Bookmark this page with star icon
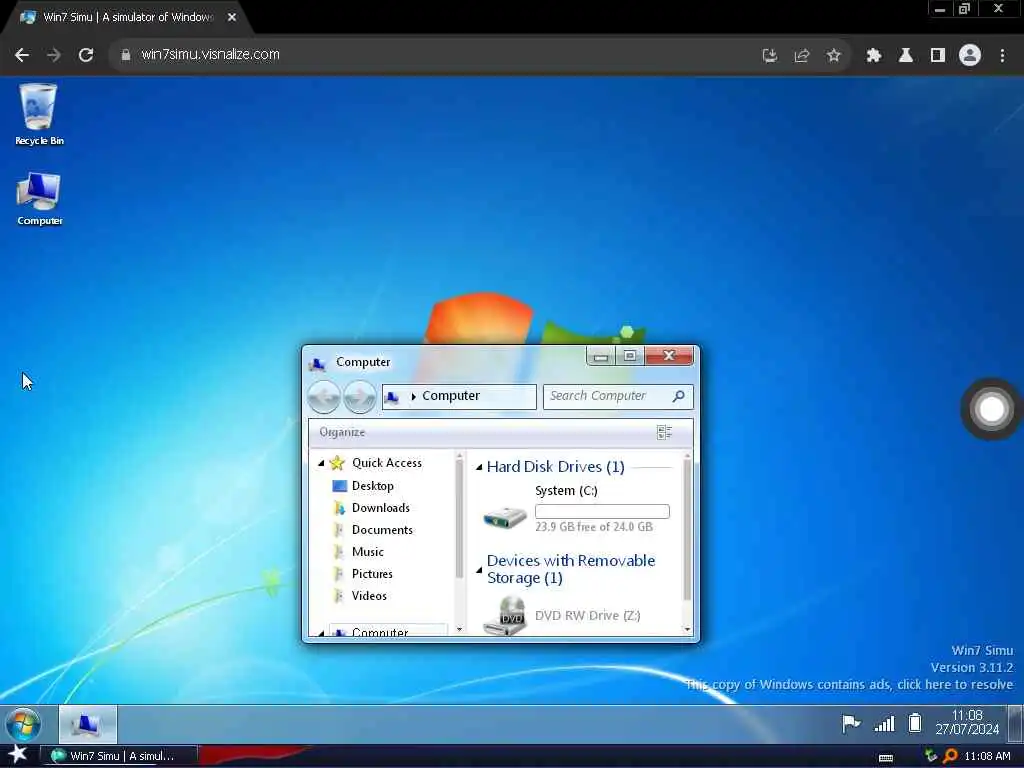The width and height of the screenshot is (1024, 768). point(833,56)
